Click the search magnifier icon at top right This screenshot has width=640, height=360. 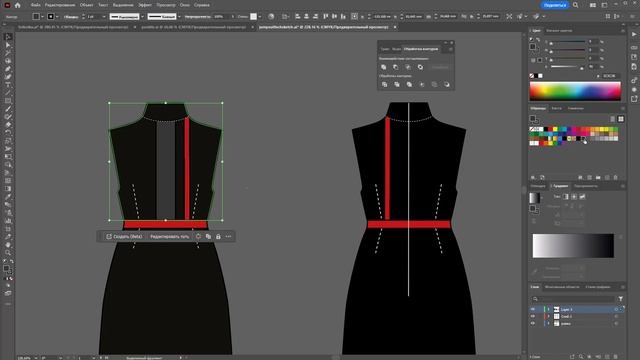click(x=576, y=5)
